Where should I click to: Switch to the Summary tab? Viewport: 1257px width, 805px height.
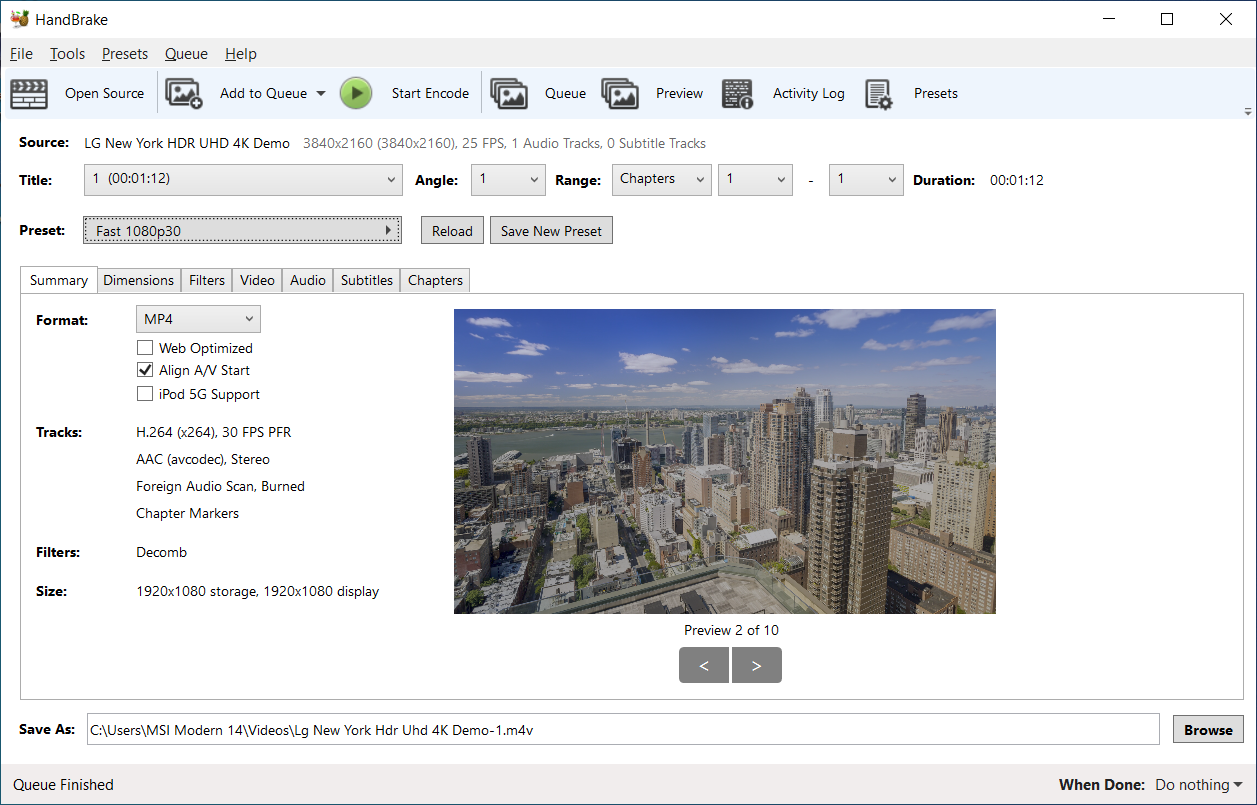tap(58, 280)
